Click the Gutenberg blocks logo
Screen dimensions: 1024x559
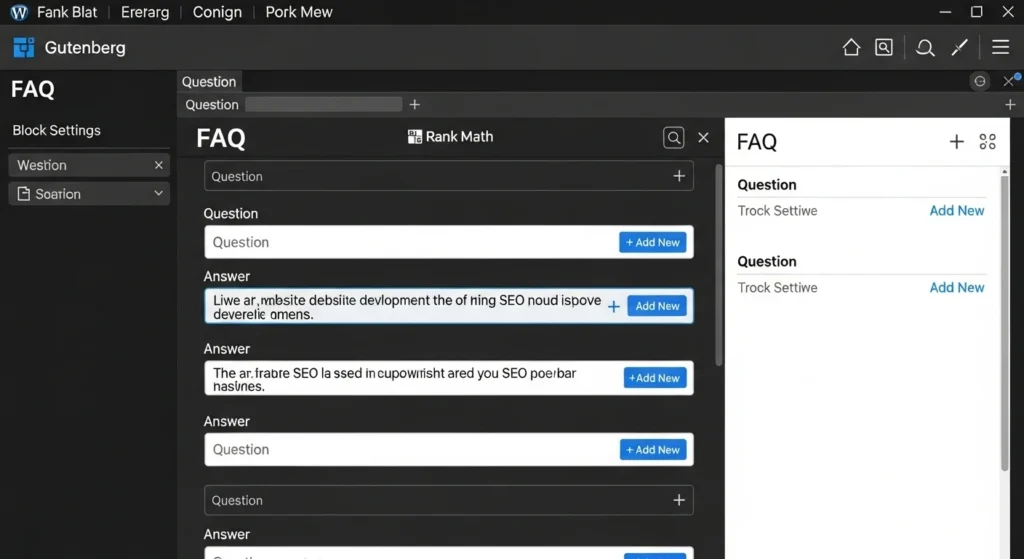(24, 48)
